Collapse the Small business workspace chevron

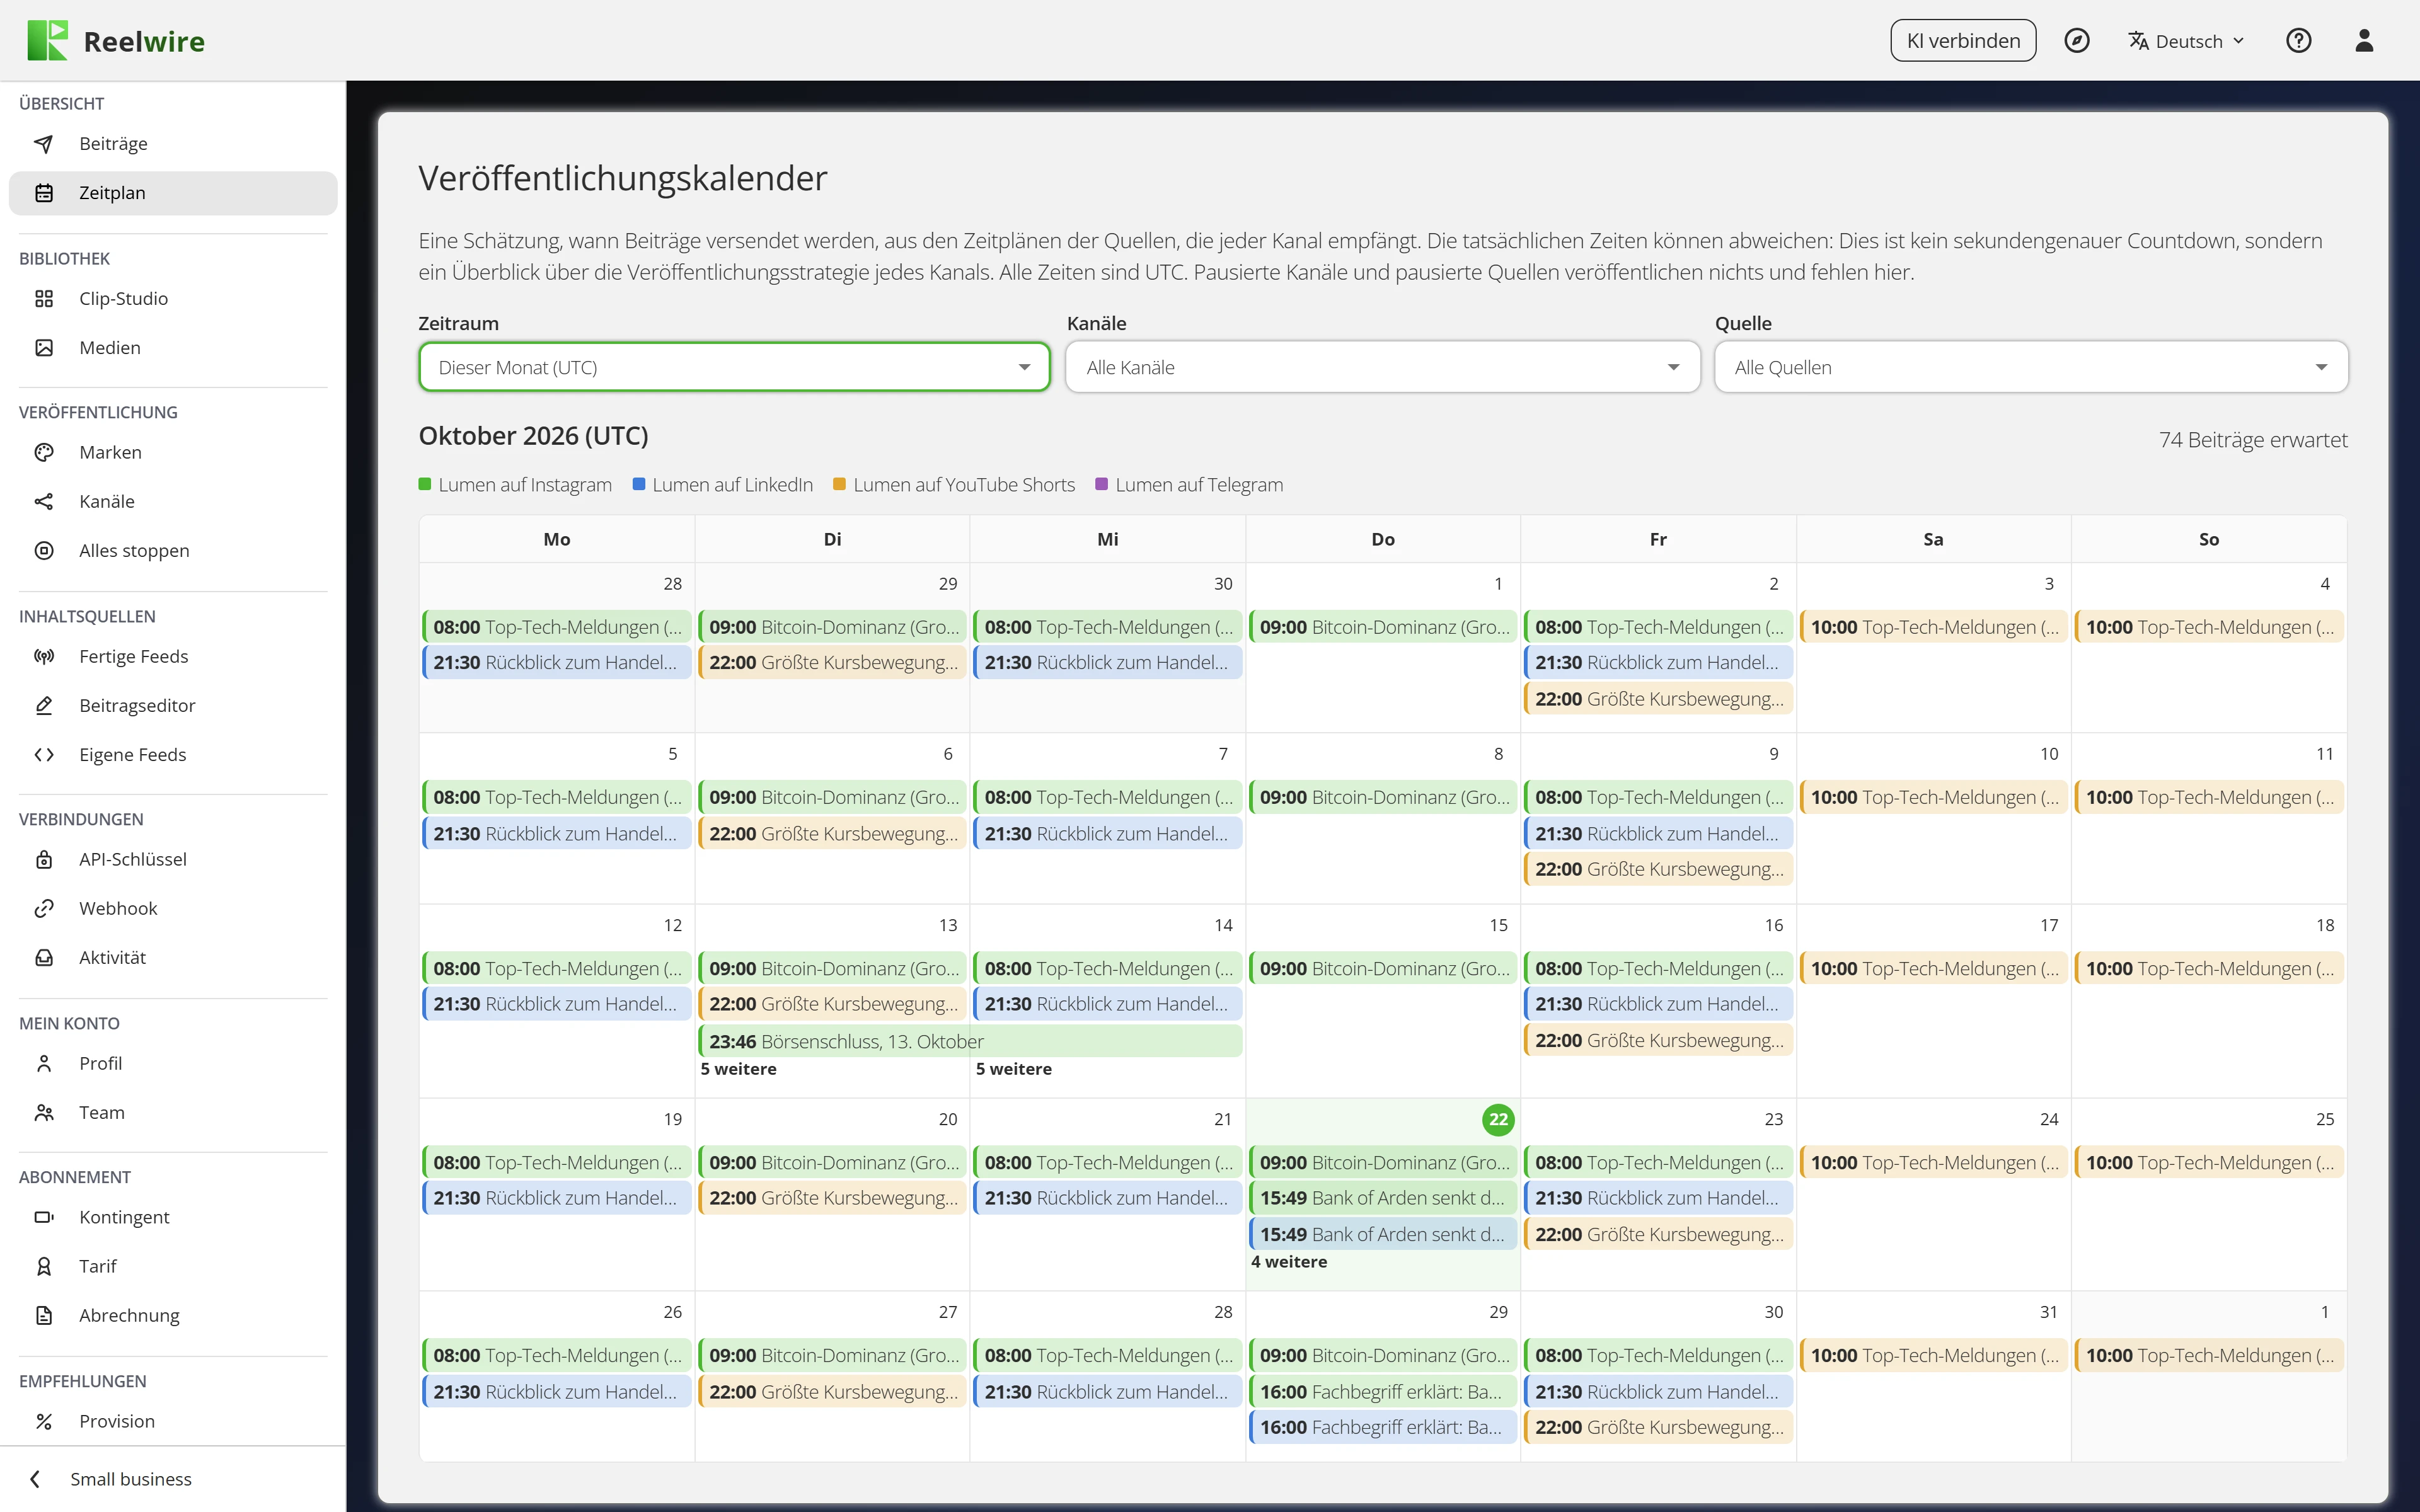click(x=36, y=1479)
